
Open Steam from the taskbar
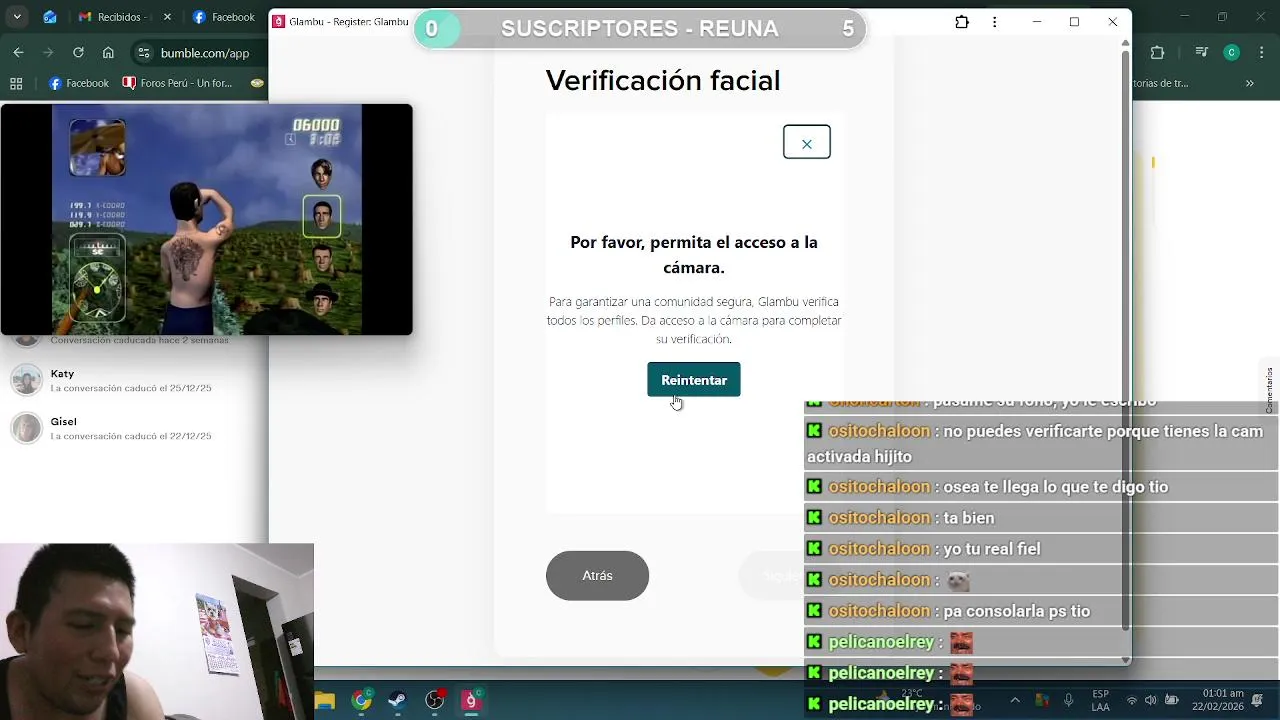pos(398,701)
